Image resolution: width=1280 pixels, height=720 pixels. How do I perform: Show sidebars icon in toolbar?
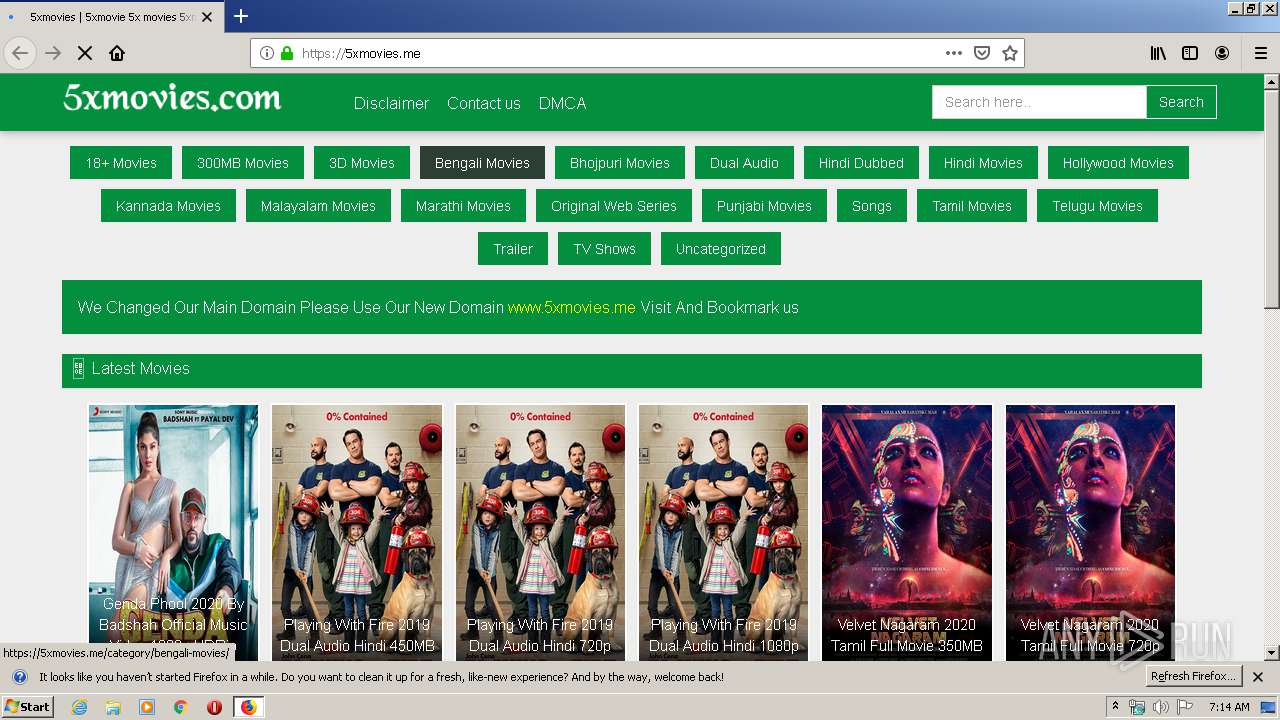(1190, 53)
